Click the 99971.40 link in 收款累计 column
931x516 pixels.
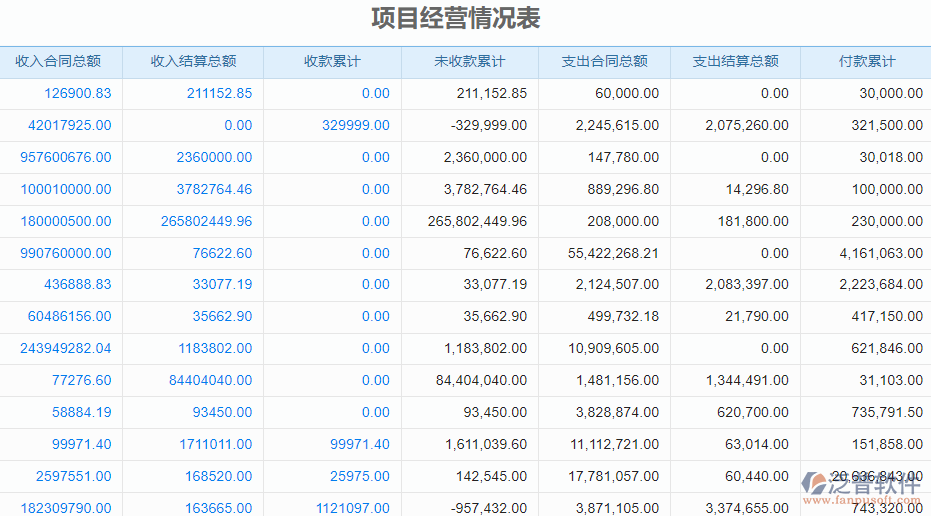pos(360,444)
